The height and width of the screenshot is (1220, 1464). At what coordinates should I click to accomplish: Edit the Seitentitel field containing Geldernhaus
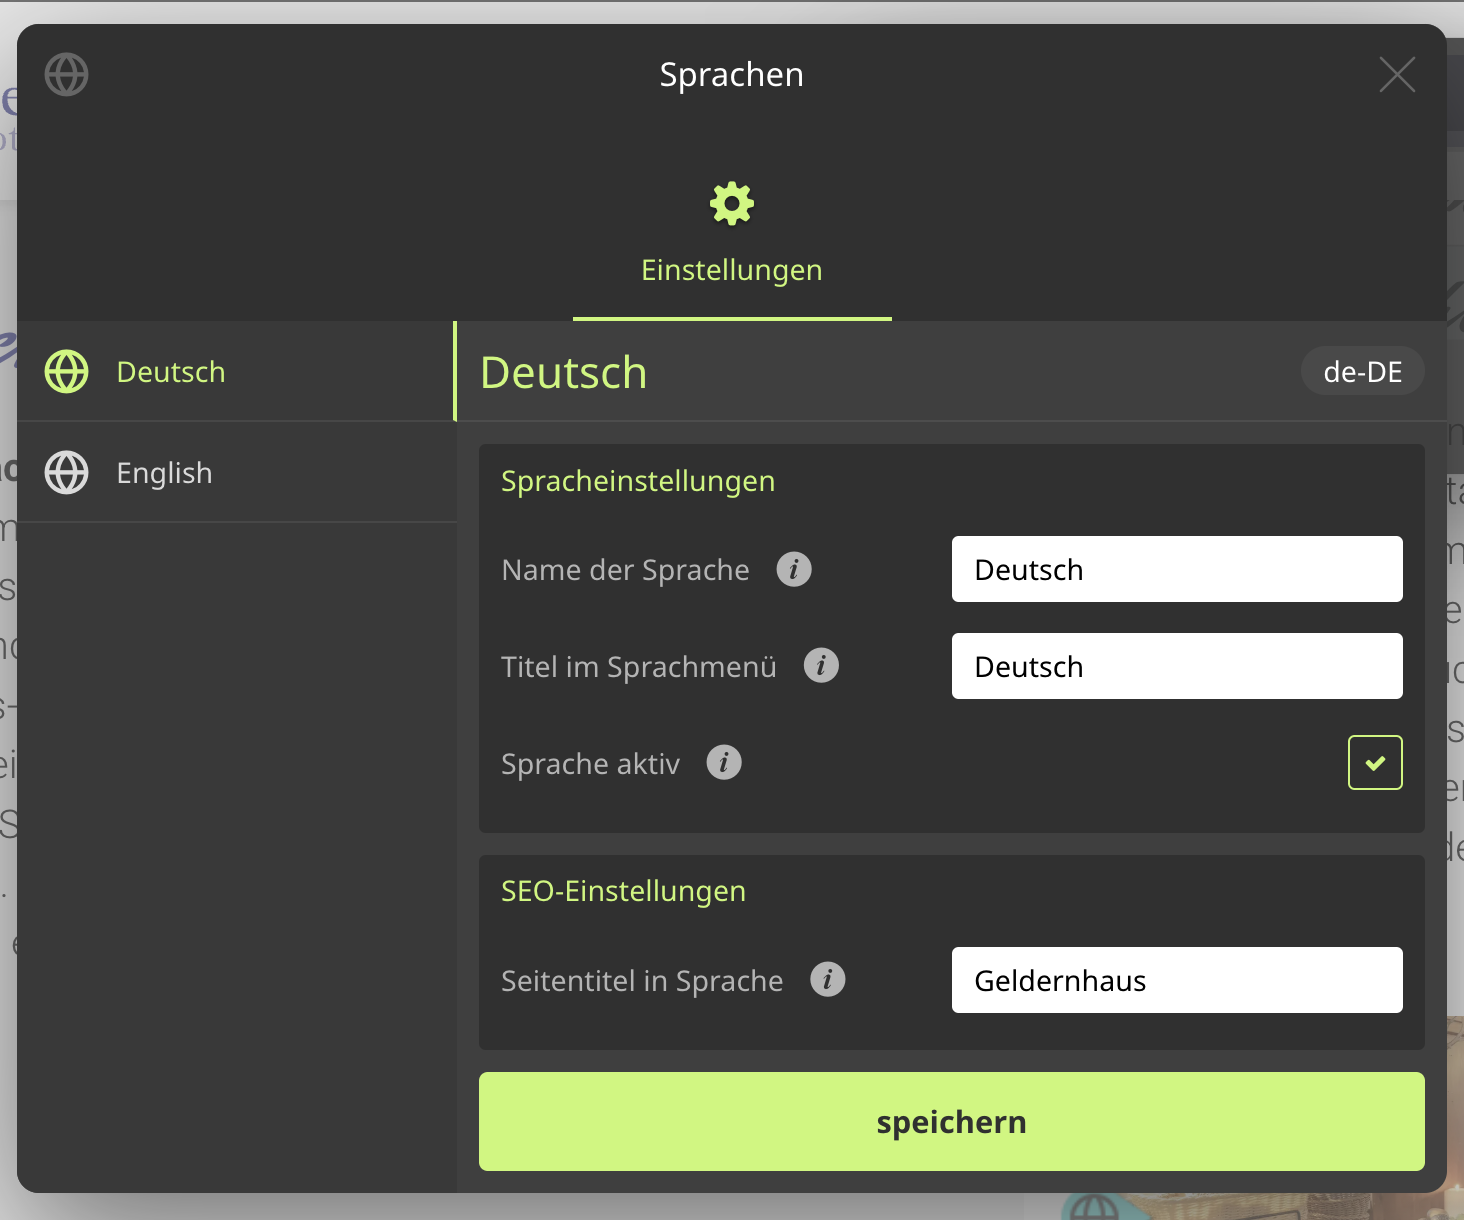coord(1177,980)
